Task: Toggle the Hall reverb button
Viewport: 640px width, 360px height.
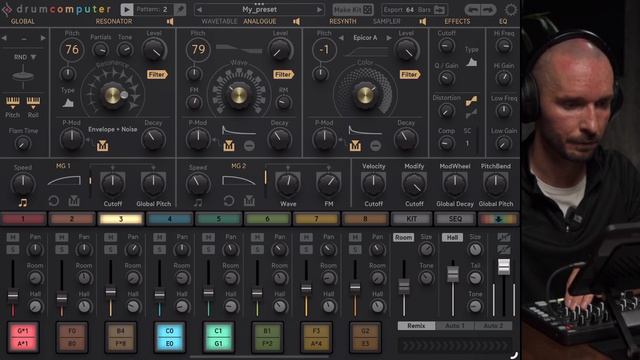Action: 452,237
